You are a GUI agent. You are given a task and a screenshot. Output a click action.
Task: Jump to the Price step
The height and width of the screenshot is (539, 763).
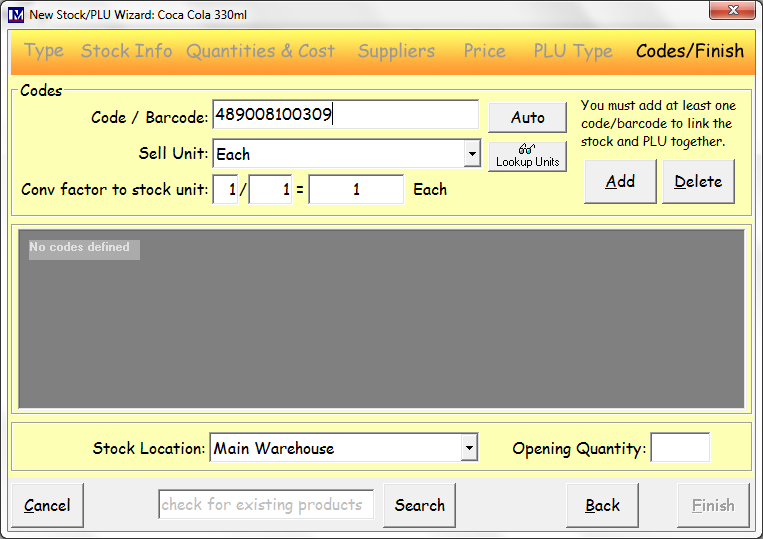tap(485, 51)
